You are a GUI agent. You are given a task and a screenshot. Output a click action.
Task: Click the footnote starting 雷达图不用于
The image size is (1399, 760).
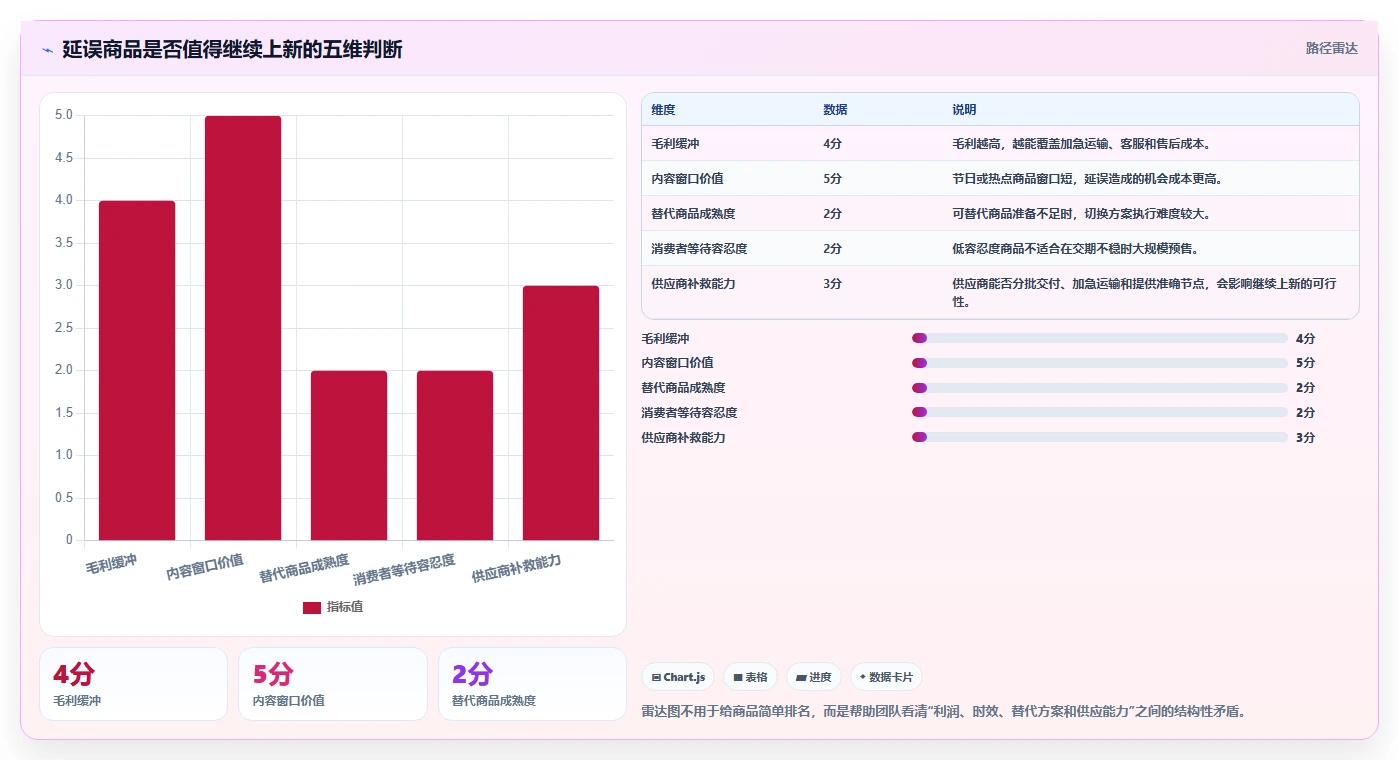(x=943, y=712)
